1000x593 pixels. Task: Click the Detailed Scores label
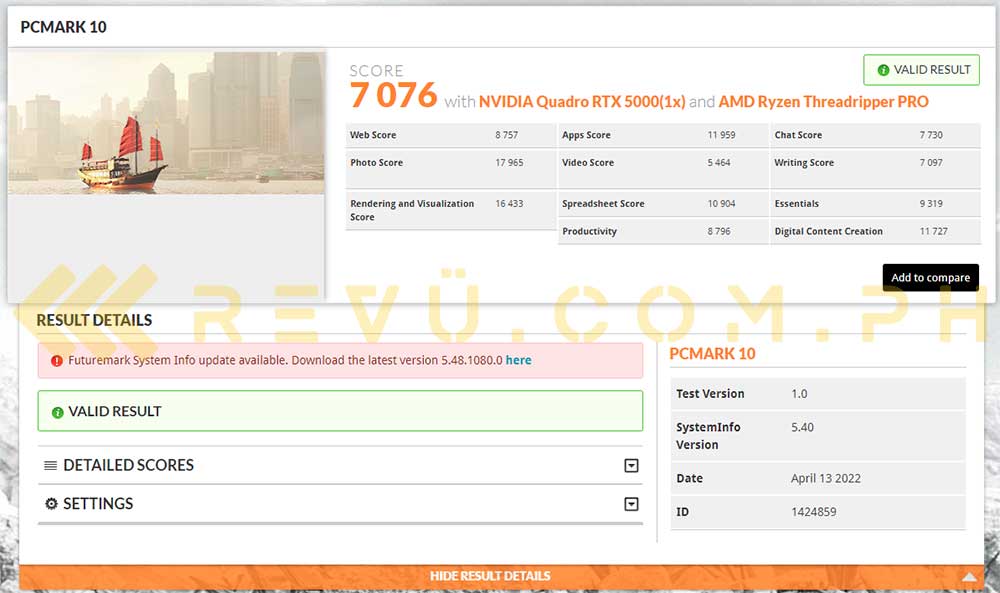click(128, 465)
